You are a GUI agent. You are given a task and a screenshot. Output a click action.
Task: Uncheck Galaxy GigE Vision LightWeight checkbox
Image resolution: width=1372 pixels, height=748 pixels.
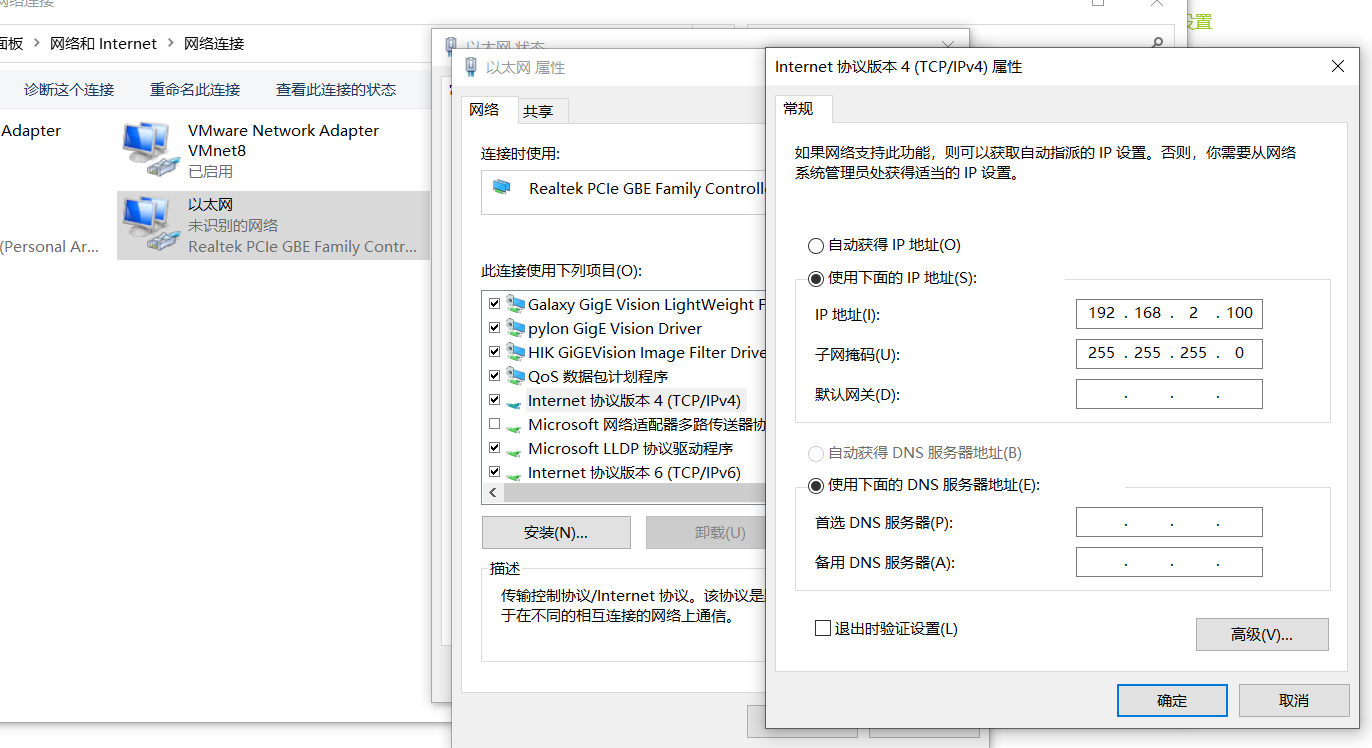494,303
